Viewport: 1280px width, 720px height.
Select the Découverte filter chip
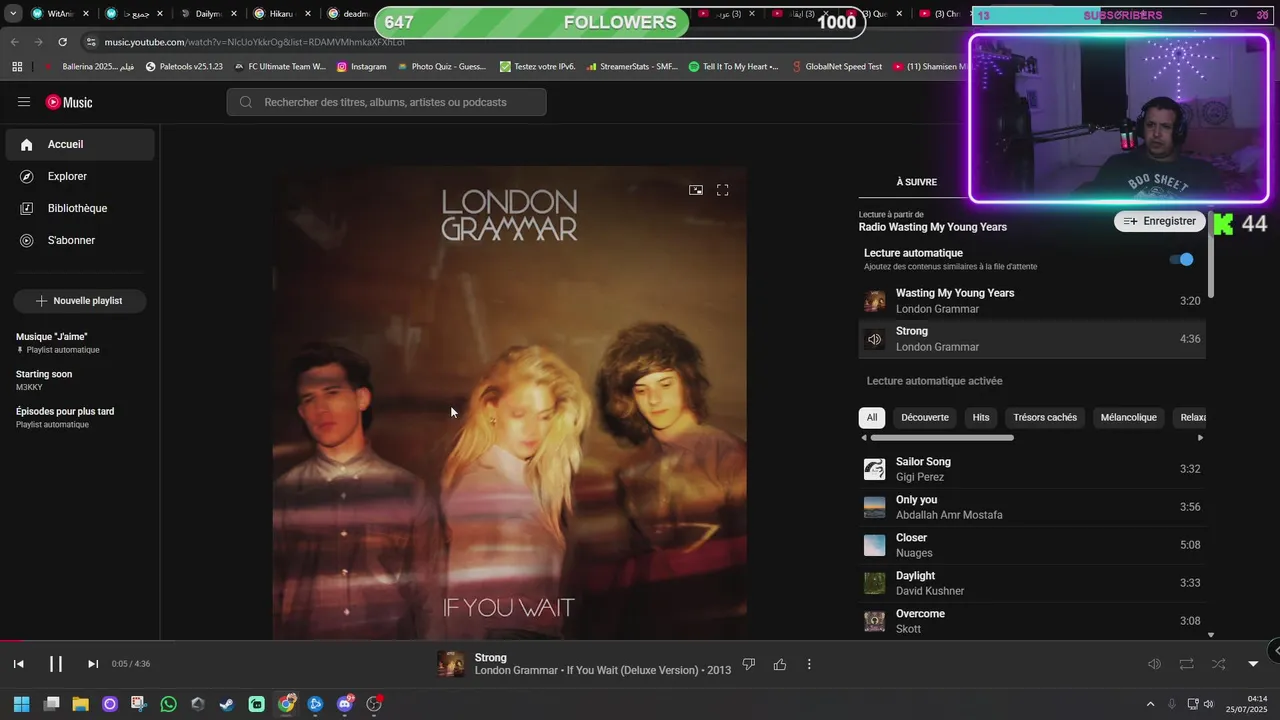tap(925, 417)
